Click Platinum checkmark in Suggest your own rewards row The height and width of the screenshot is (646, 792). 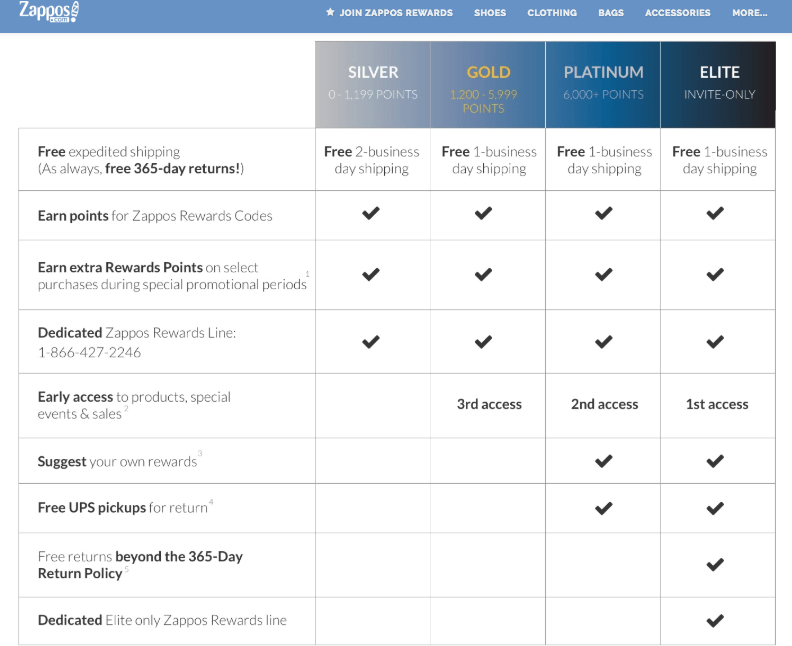point(604,461)
